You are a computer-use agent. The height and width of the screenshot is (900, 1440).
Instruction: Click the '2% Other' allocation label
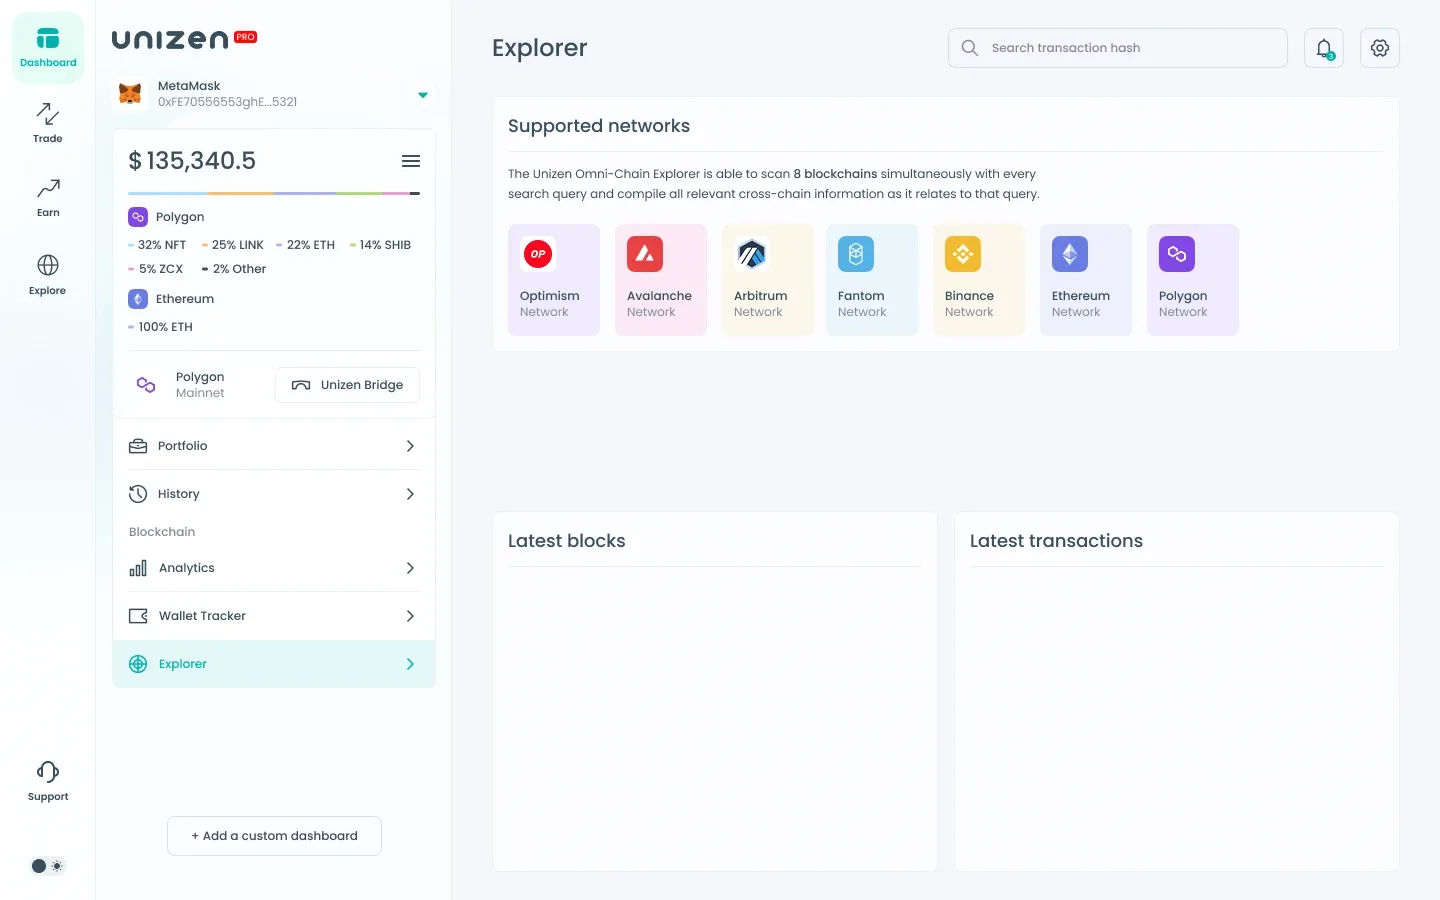tap(234, 269)
